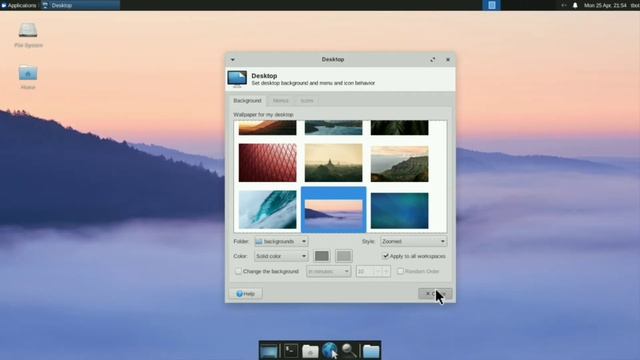Maximize the Desktop settings dialog

tap(433, 60)
